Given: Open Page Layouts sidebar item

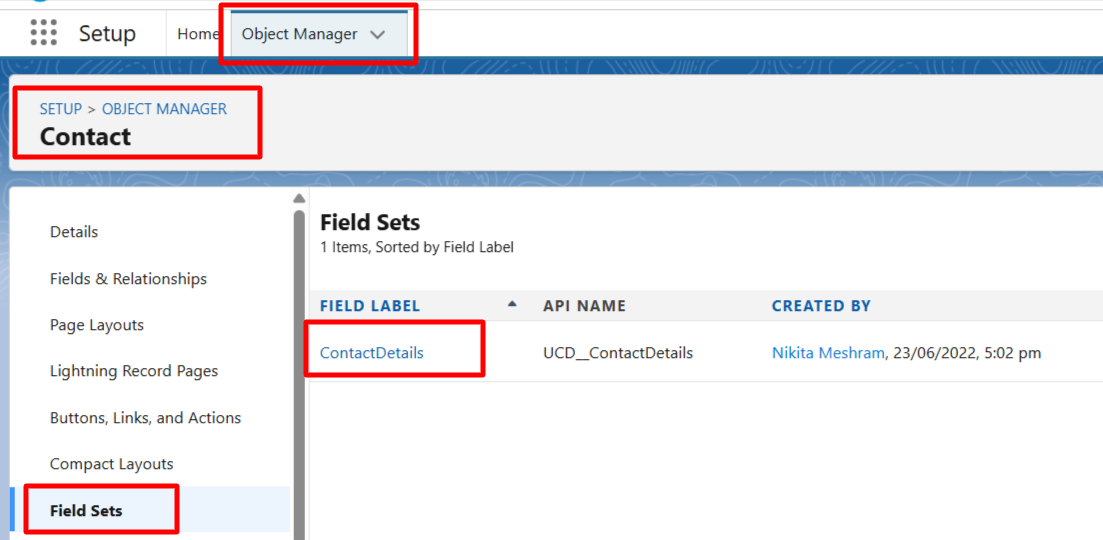Looking at the screenshot, I should click(x=96, y=325).
